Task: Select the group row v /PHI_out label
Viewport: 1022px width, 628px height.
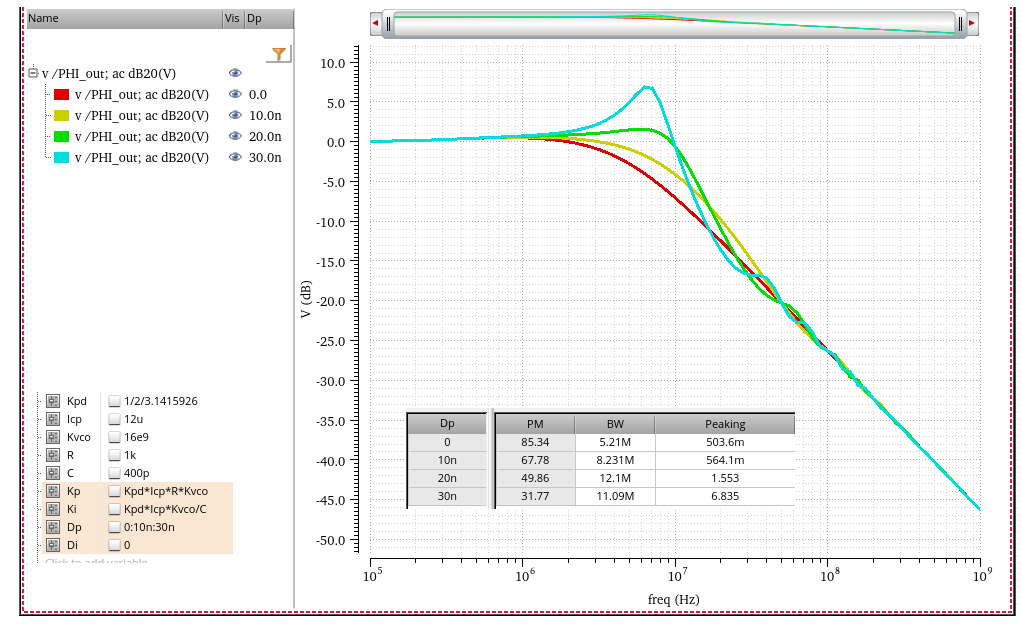Action: click(x=109, y=74)
